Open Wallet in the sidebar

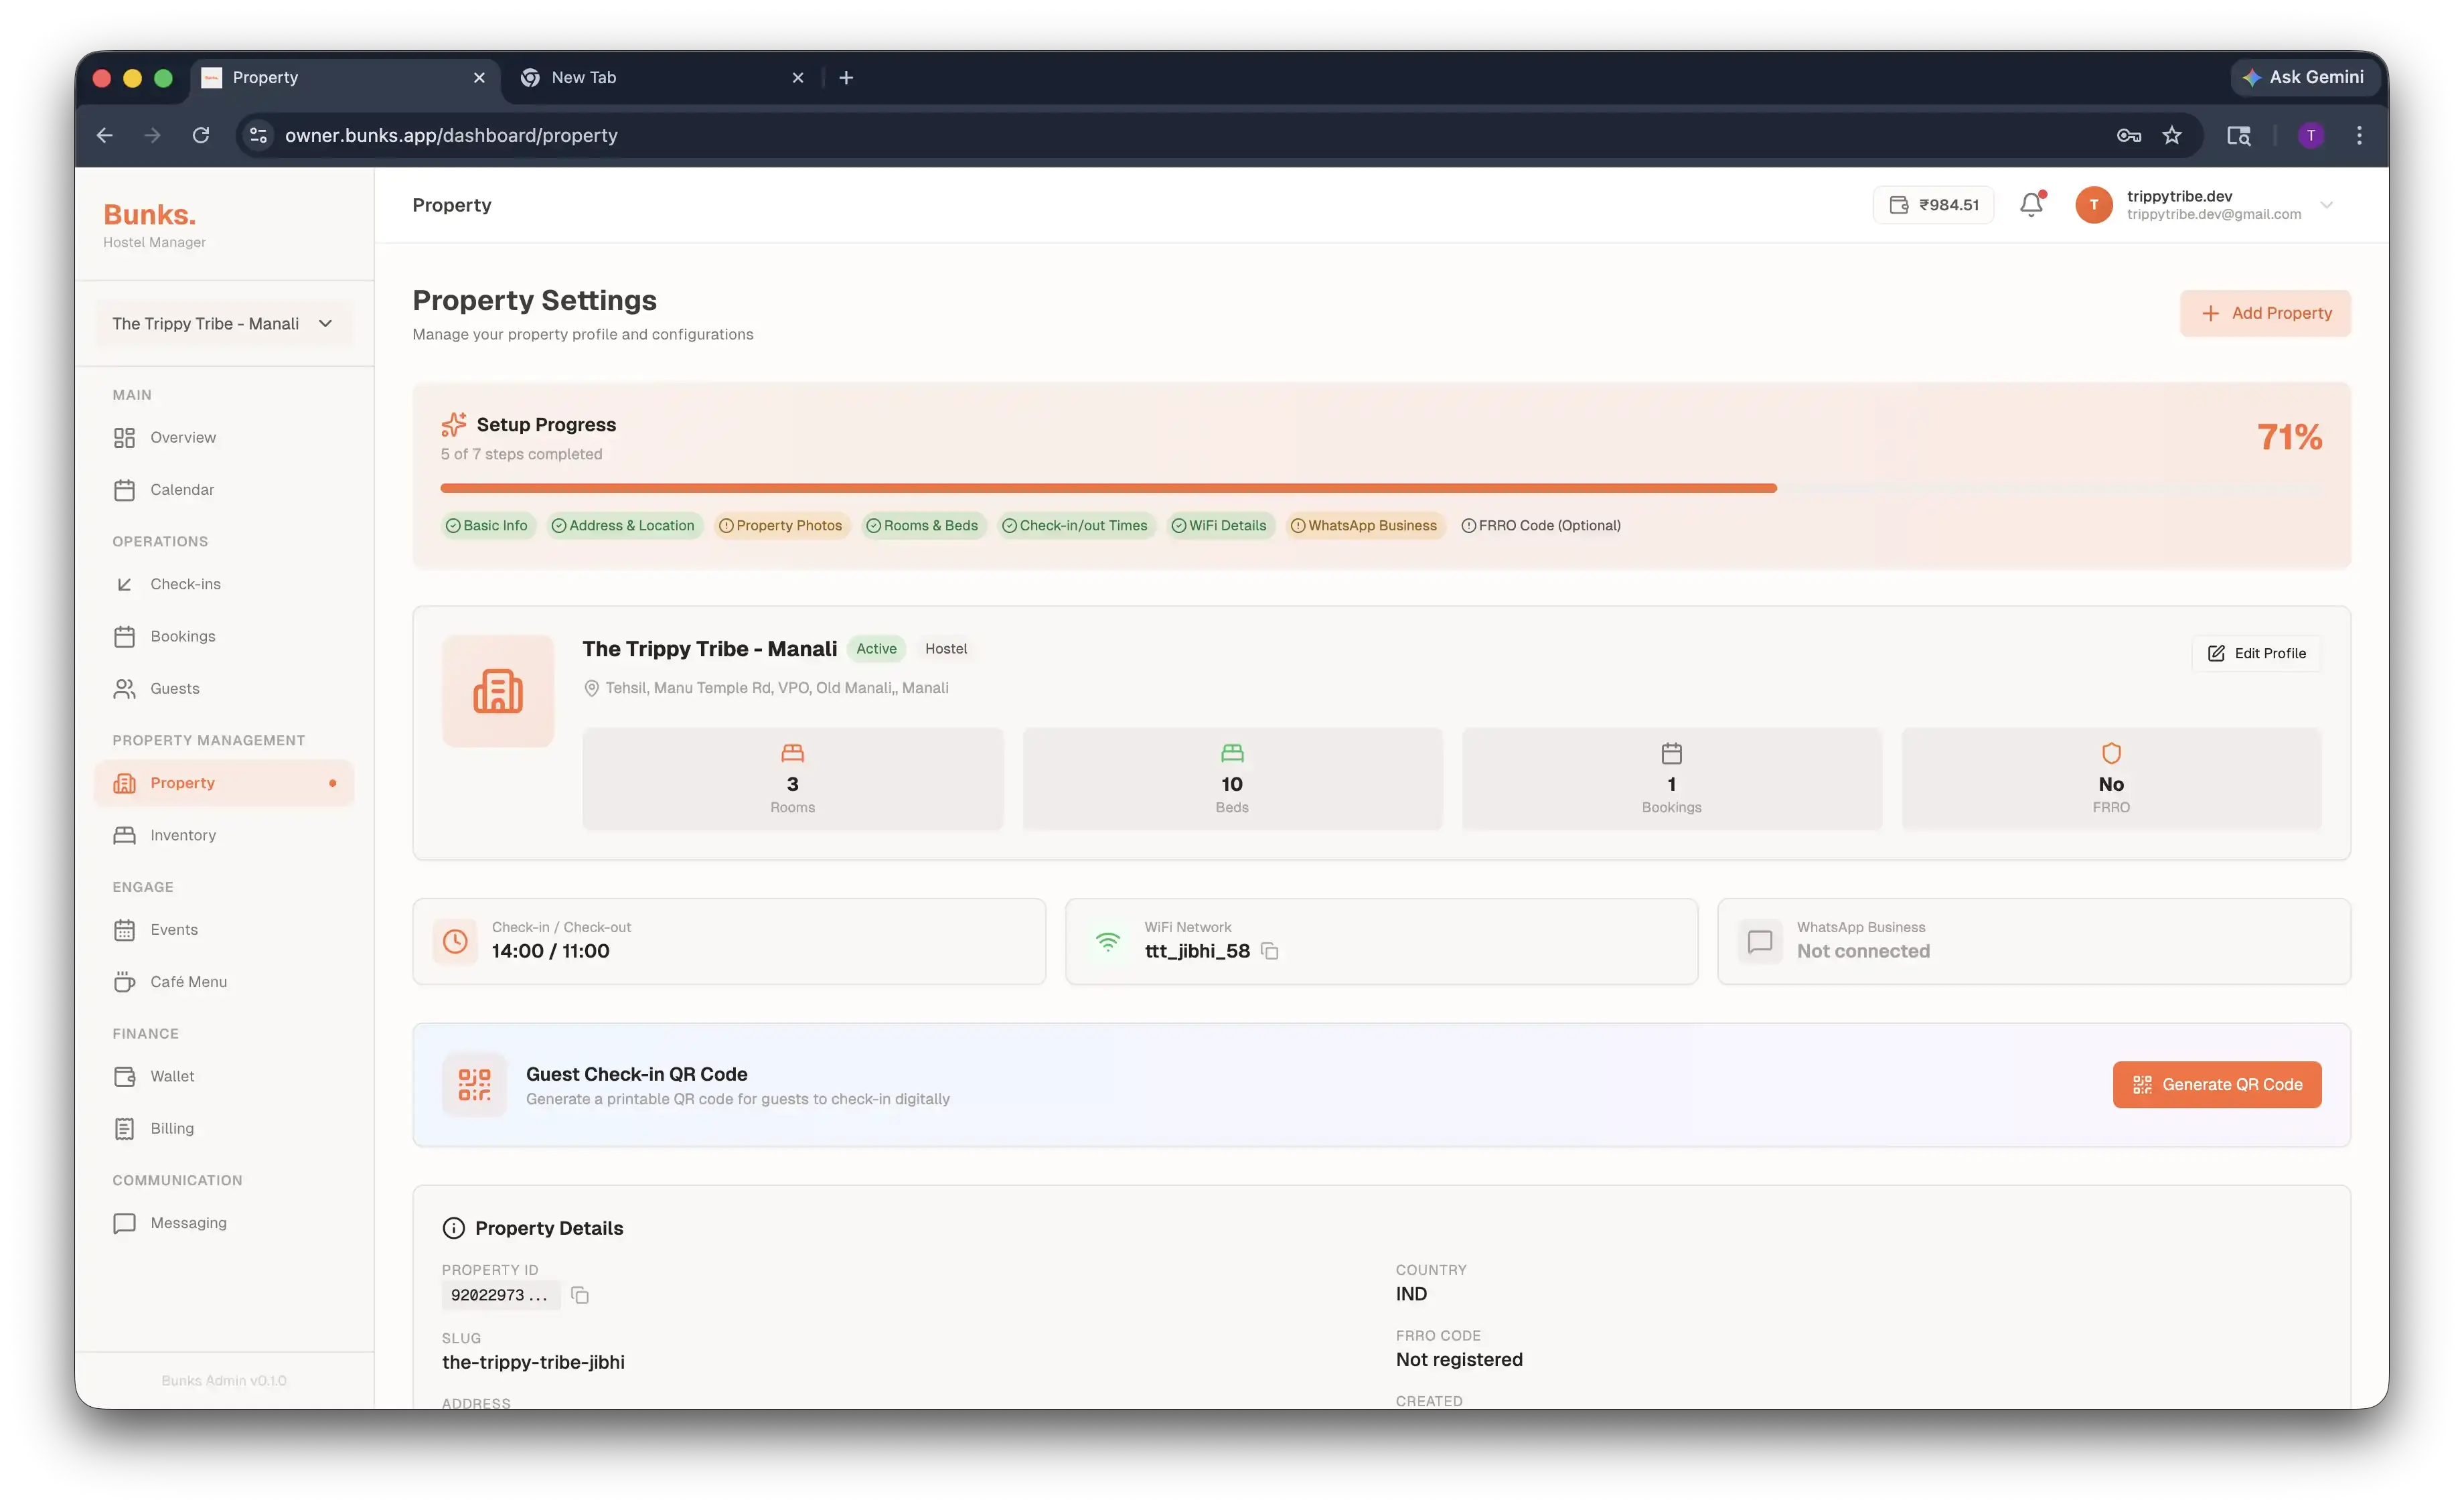pyautogui.click(x=224, y=1076)
